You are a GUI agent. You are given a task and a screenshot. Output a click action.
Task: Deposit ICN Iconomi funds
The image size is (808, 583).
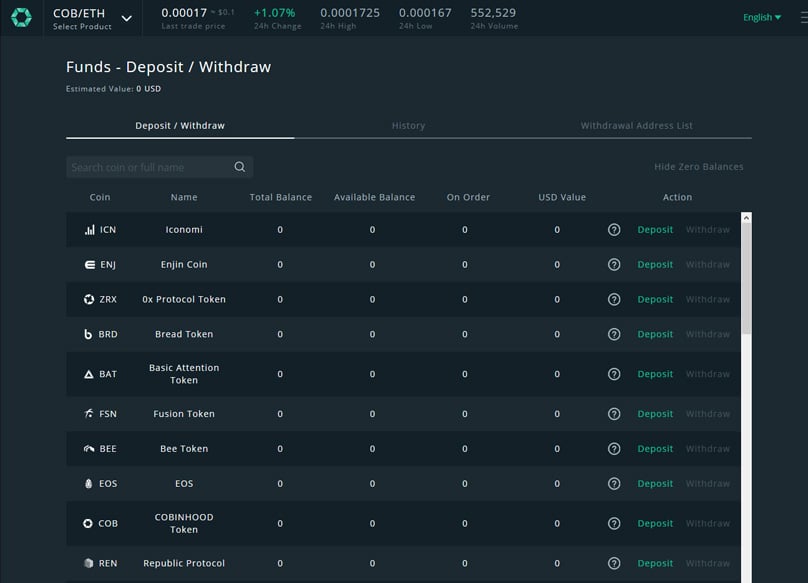[x=655, y=229]
